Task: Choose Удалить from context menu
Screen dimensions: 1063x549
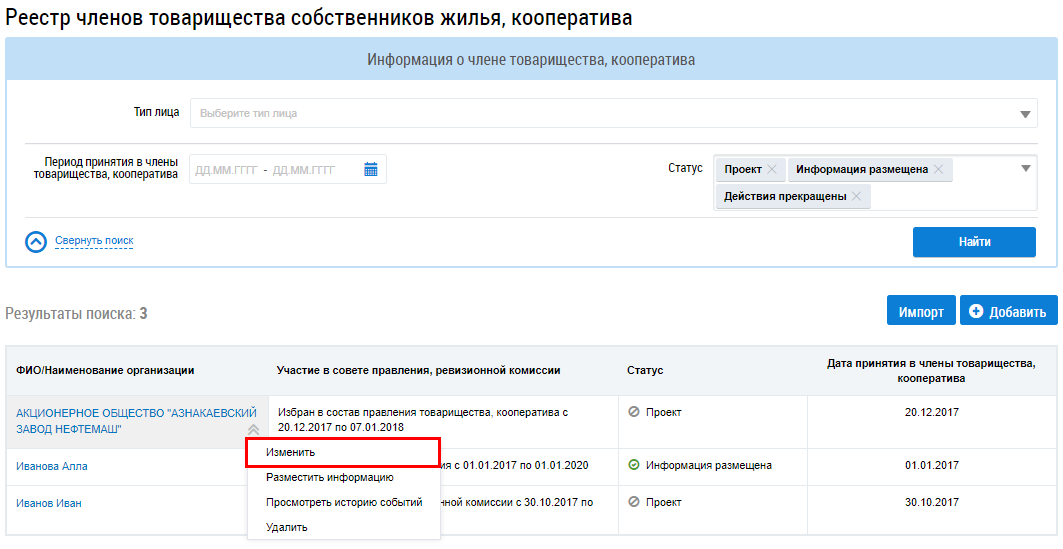Action: point(344,527)
